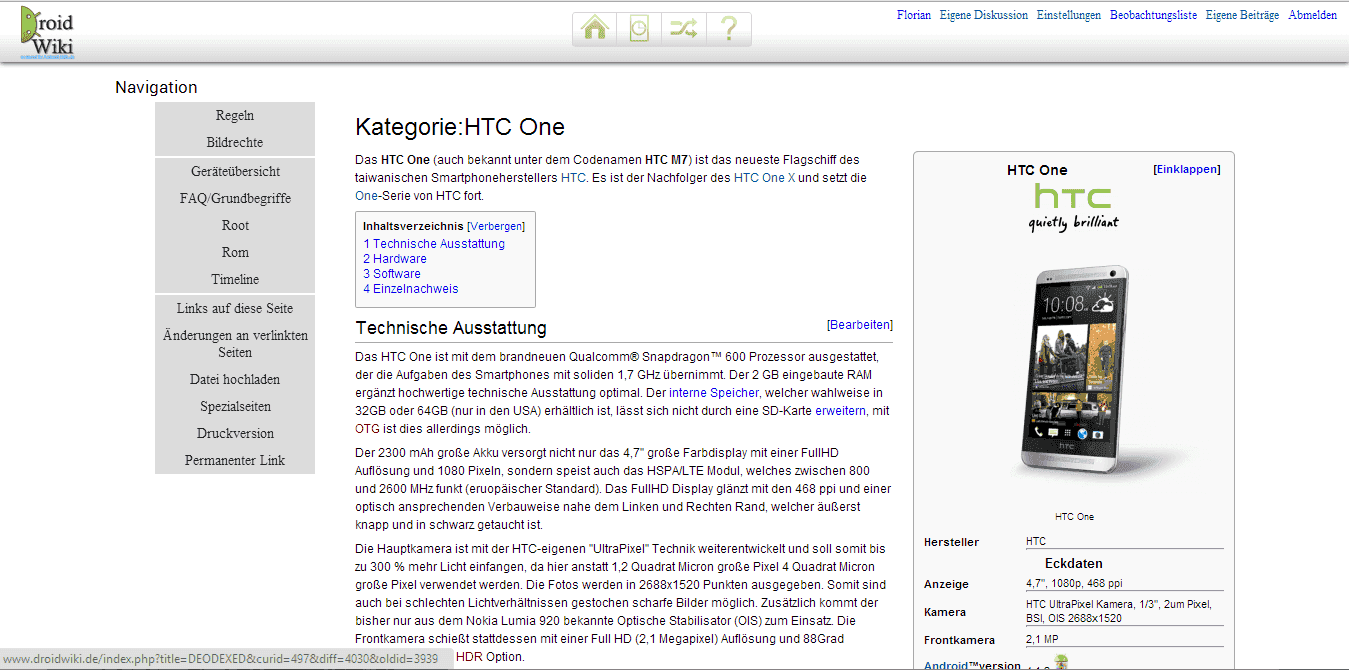The image size is (1349, 670).
Task: Click the Hersteller label in the infobox
Action: [x=951, y=542]
